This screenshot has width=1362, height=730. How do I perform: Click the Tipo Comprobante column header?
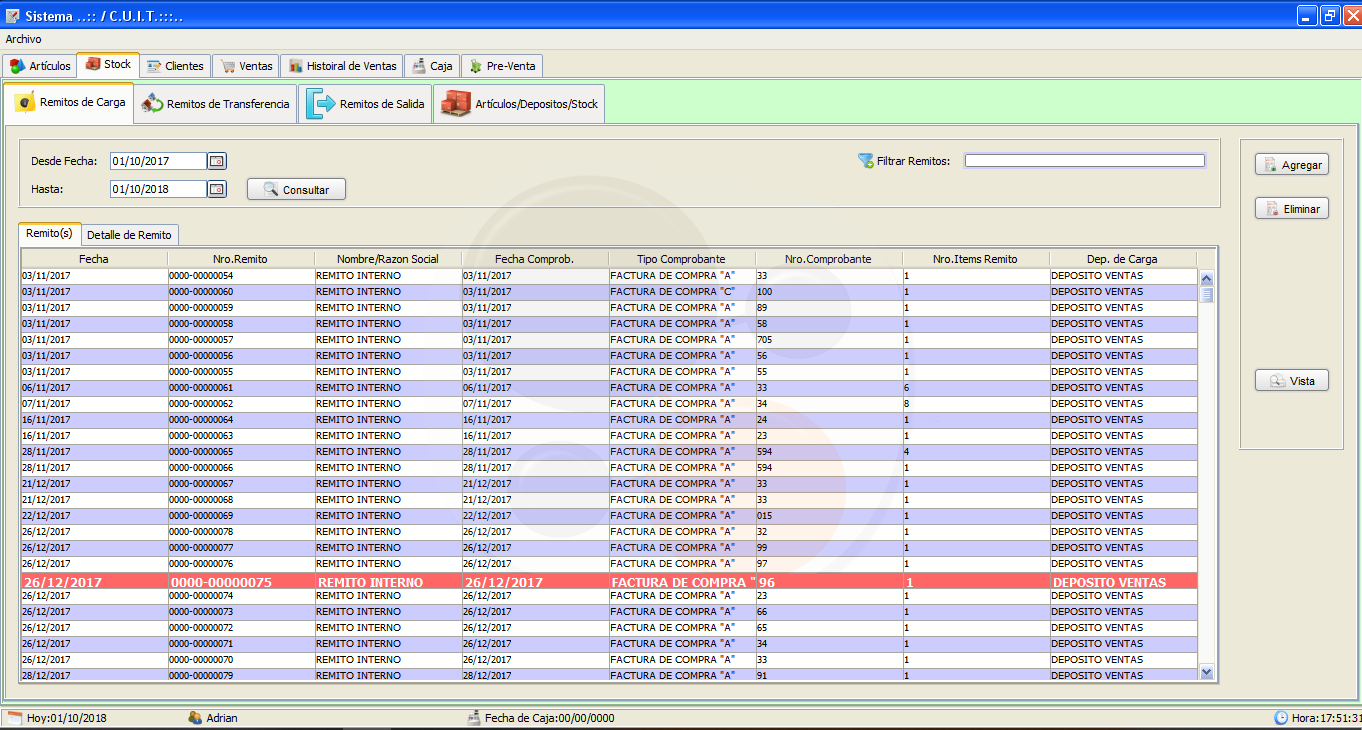tap(682, 259)
